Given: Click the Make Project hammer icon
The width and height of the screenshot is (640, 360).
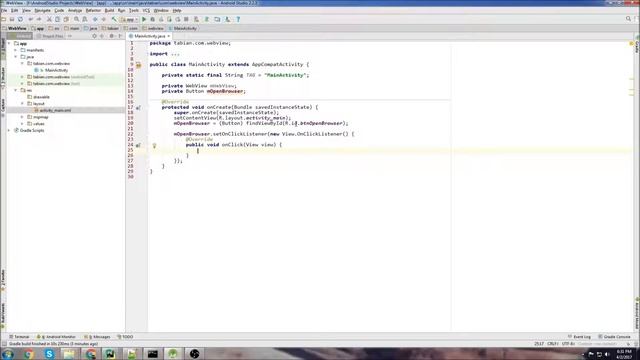Looking at the screenshot, I should 114,19.
